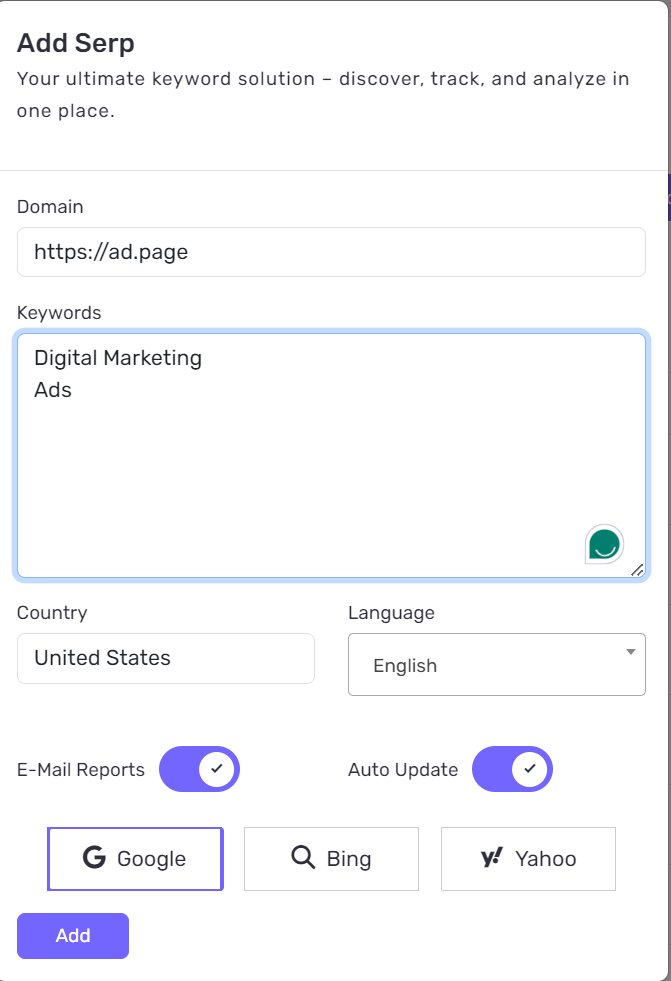Click the Digital Marketing keyword line
The image size is (671, 981).
[x=118, y=358]
